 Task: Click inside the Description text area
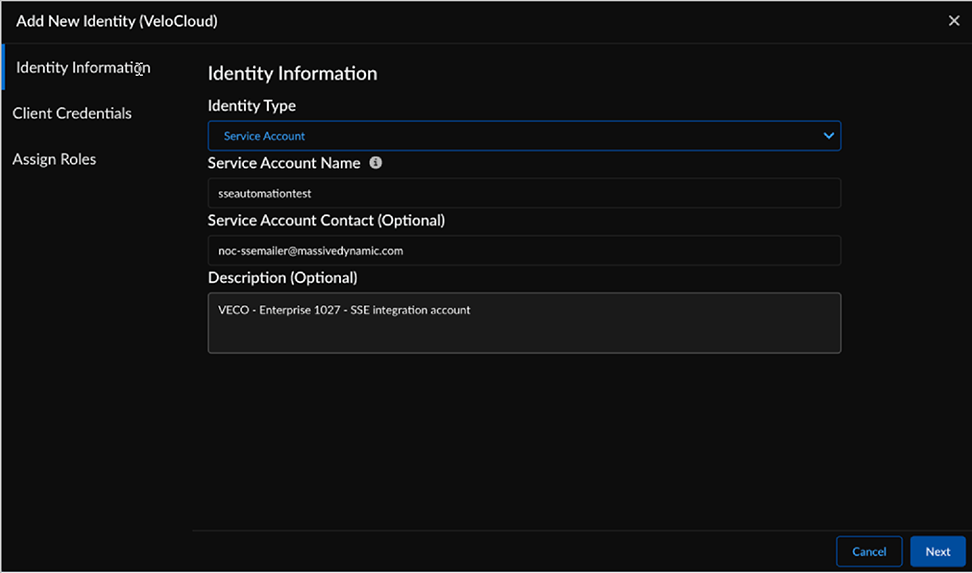coord(523,323)
